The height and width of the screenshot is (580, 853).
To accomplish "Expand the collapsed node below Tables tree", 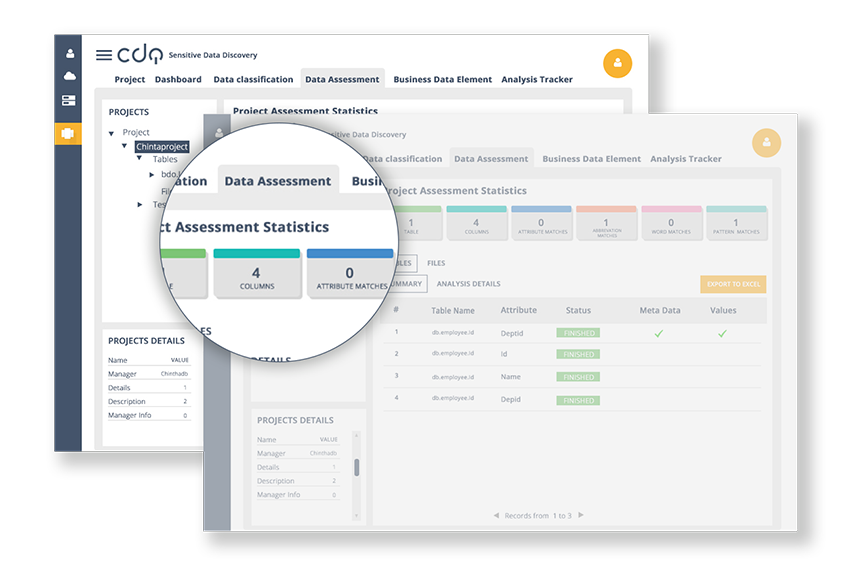I will click(140, 205).
